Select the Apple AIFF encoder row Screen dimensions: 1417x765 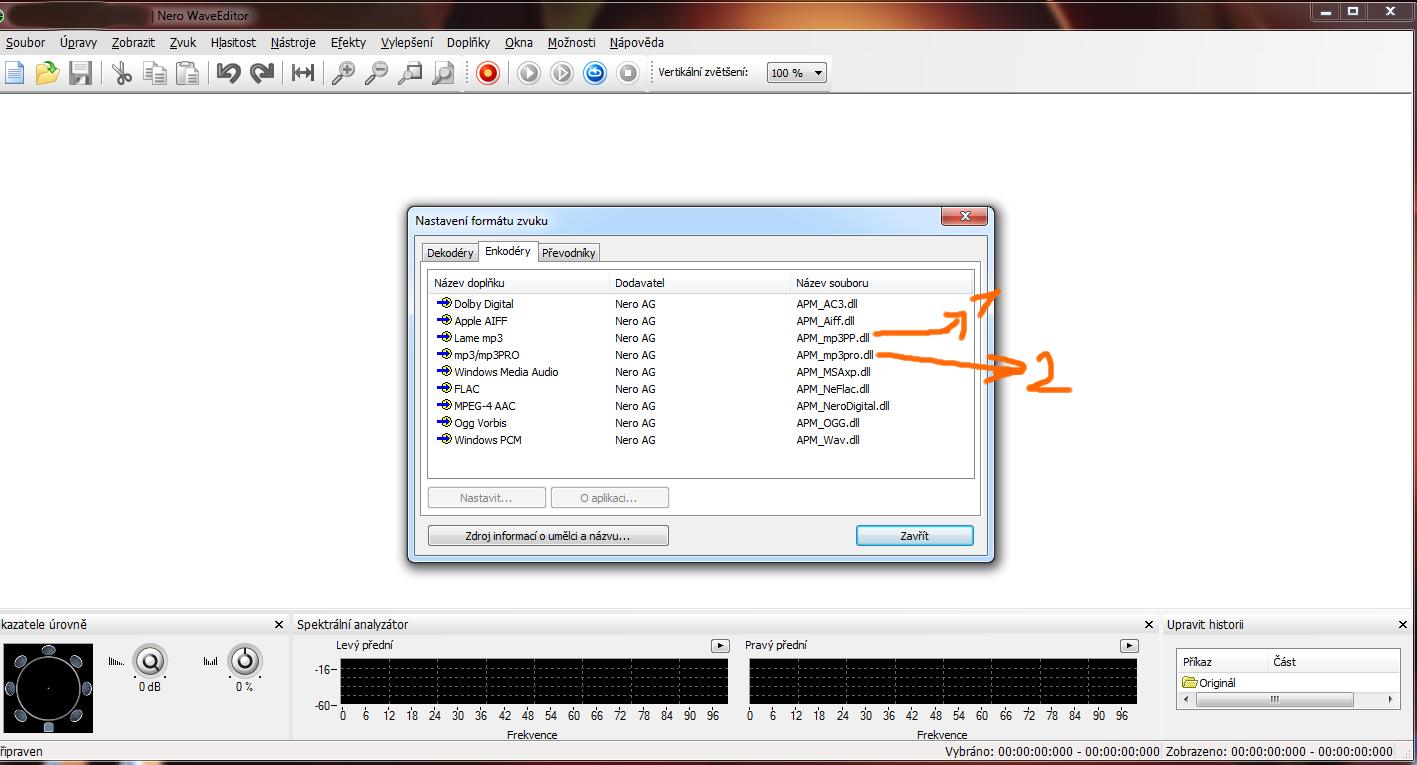700,321
